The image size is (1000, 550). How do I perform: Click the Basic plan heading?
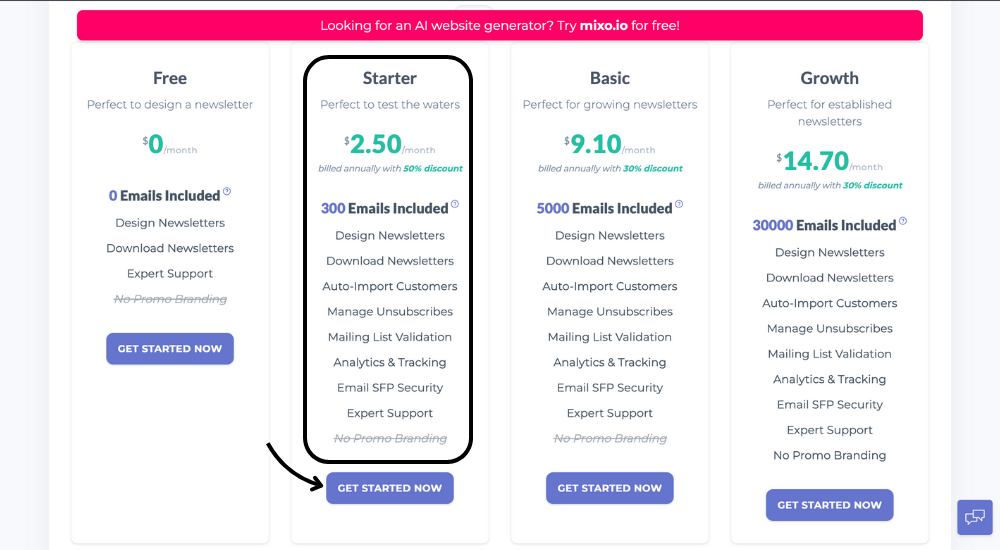click(610, 78)
